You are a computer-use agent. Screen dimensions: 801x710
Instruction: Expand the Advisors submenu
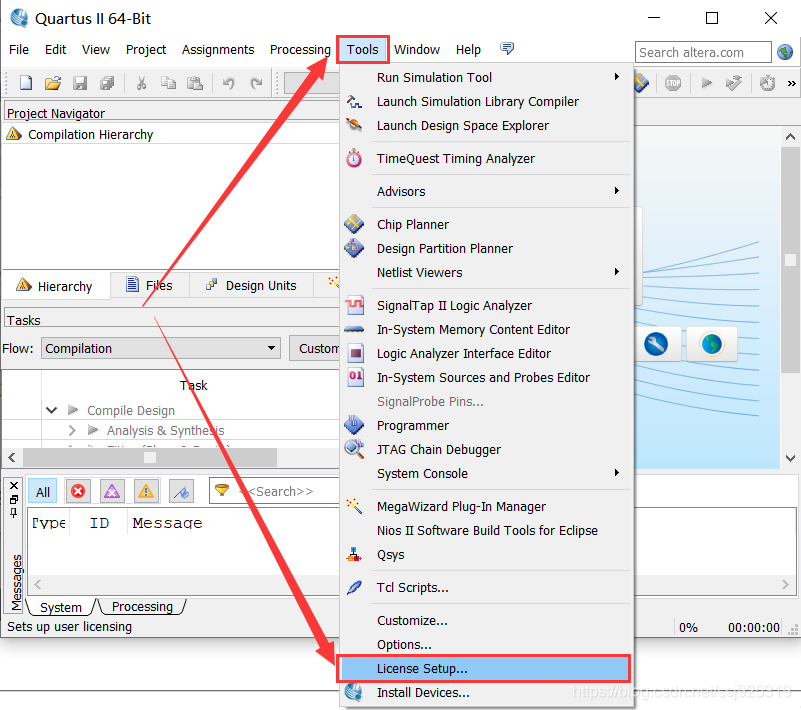point(617,191)
